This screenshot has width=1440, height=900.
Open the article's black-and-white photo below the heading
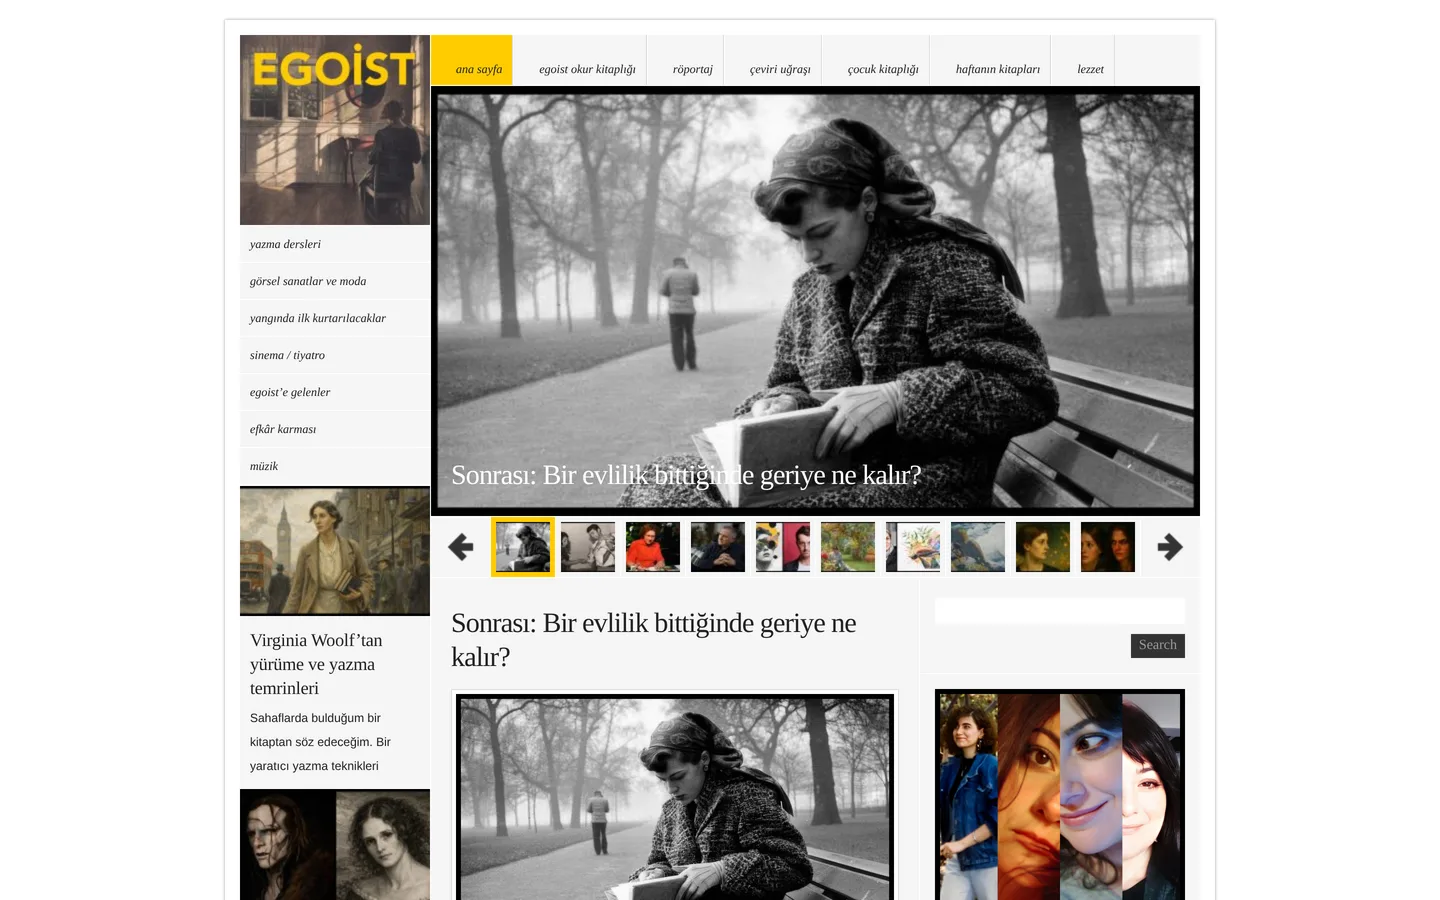(x=675, y=796)
